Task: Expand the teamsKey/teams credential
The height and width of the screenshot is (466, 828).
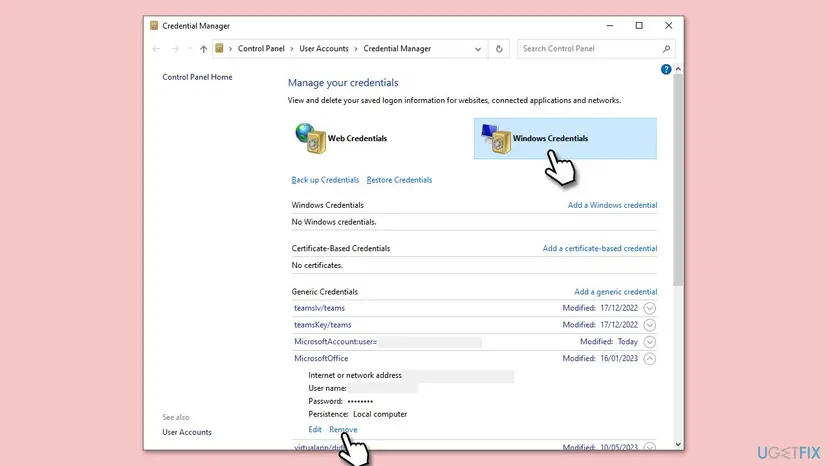Action: pyautogui.click(x=650, y=325)
